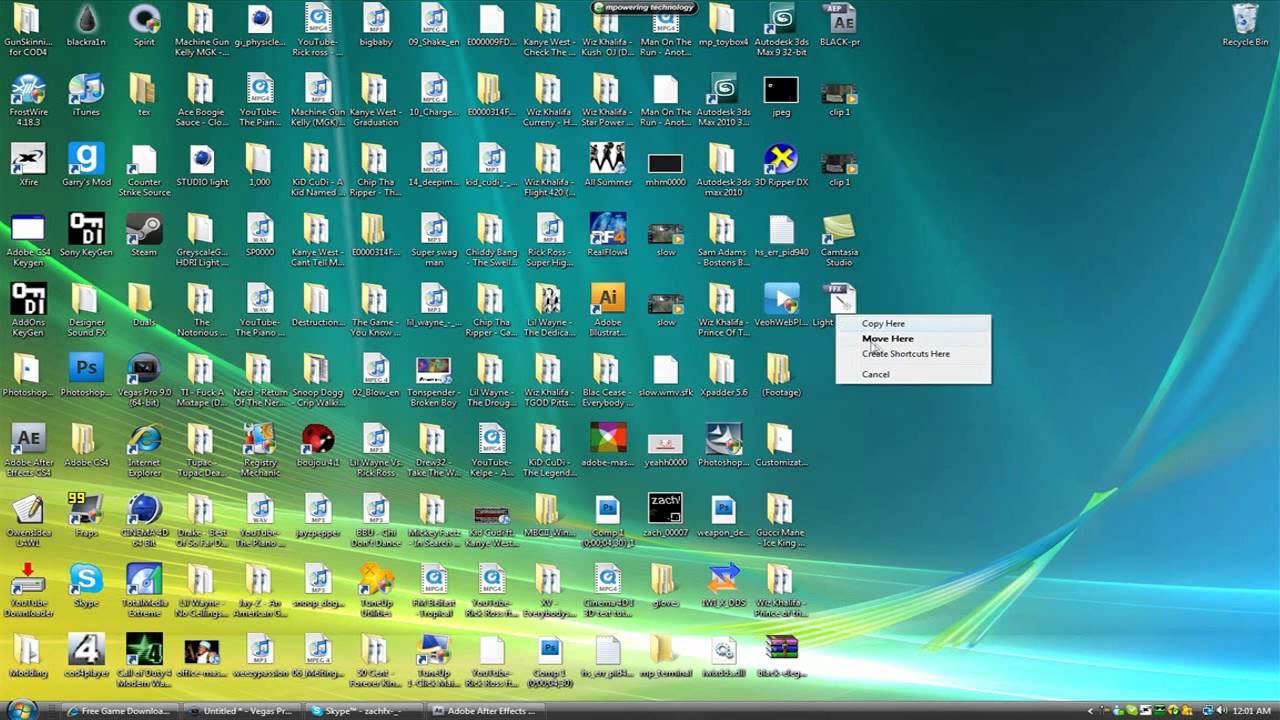Select Adobe After Effects CS4 desktop shortcut
Viewport: 1280px width, 720px height.
click(28, 450)
